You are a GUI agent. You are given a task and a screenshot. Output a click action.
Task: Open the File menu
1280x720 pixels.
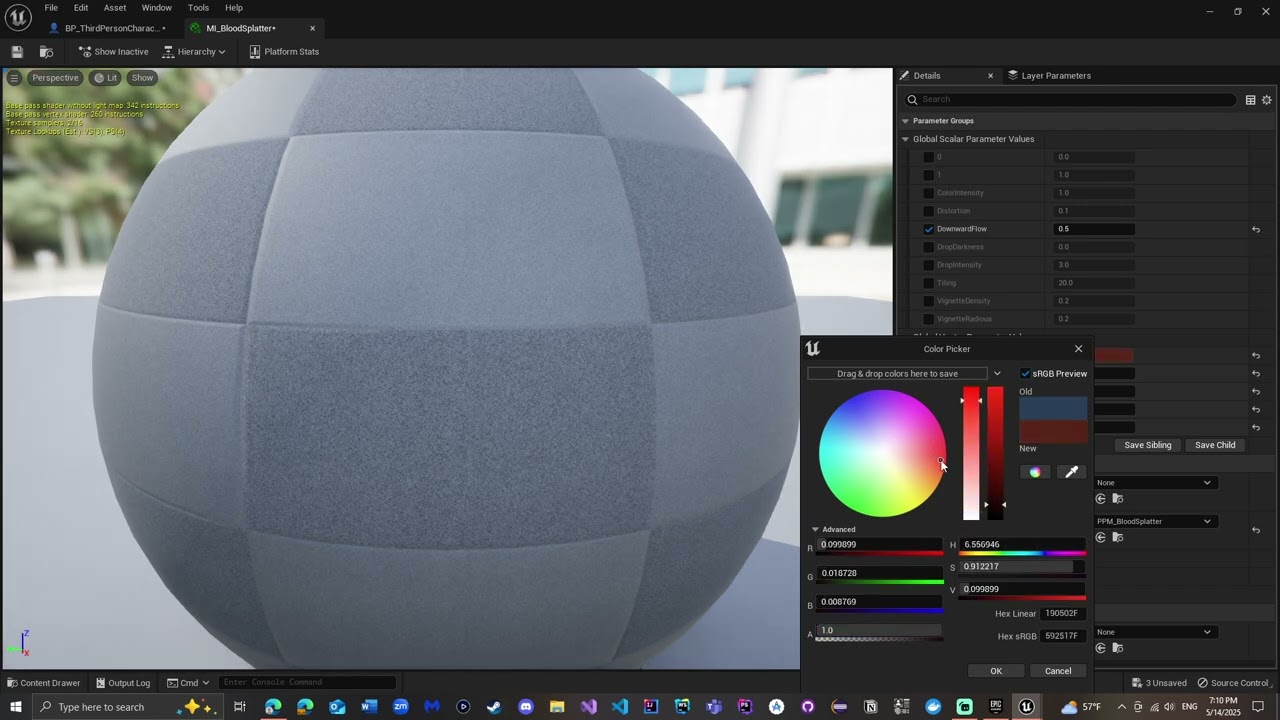point(51,8)
